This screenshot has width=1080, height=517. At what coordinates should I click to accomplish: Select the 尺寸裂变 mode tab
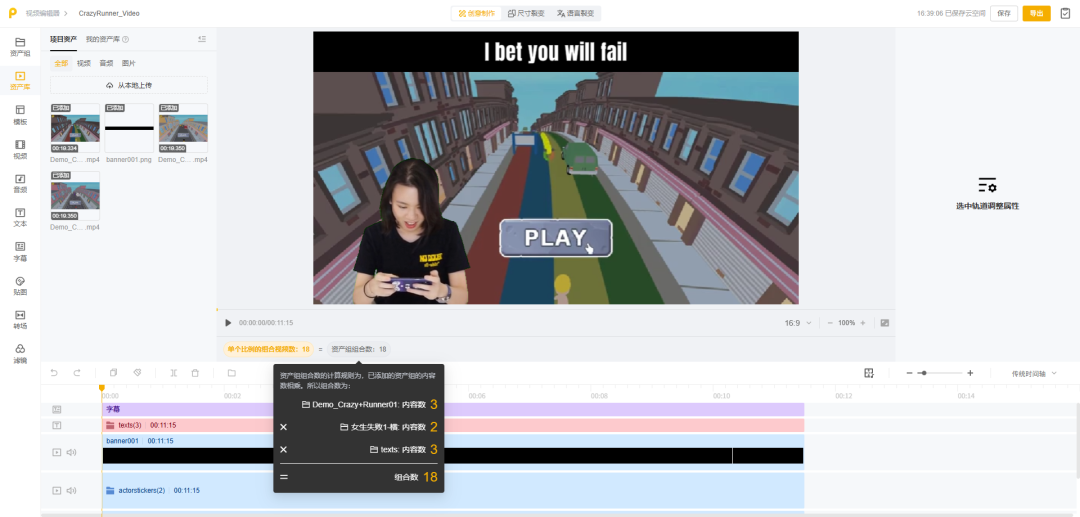527,13
